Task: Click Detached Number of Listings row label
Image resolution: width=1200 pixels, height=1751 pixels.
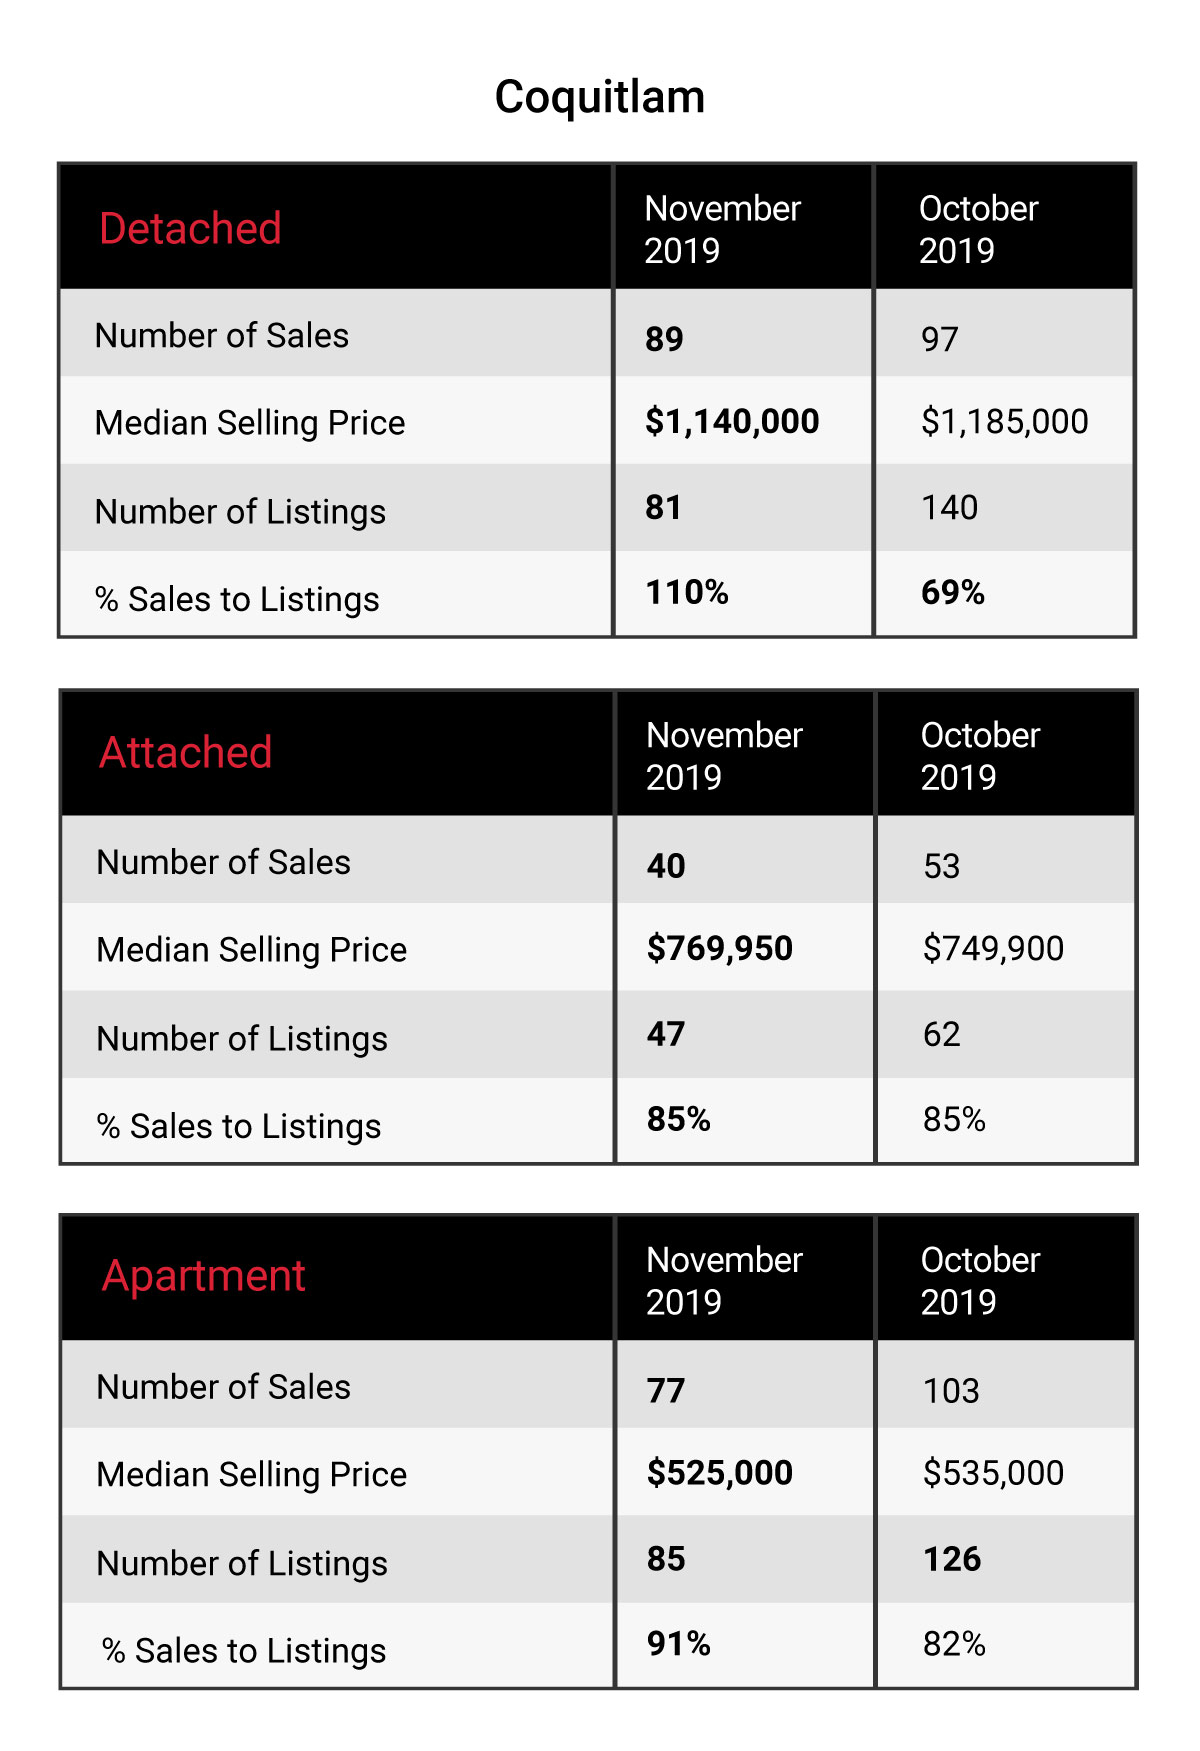Action: point(240,512)
